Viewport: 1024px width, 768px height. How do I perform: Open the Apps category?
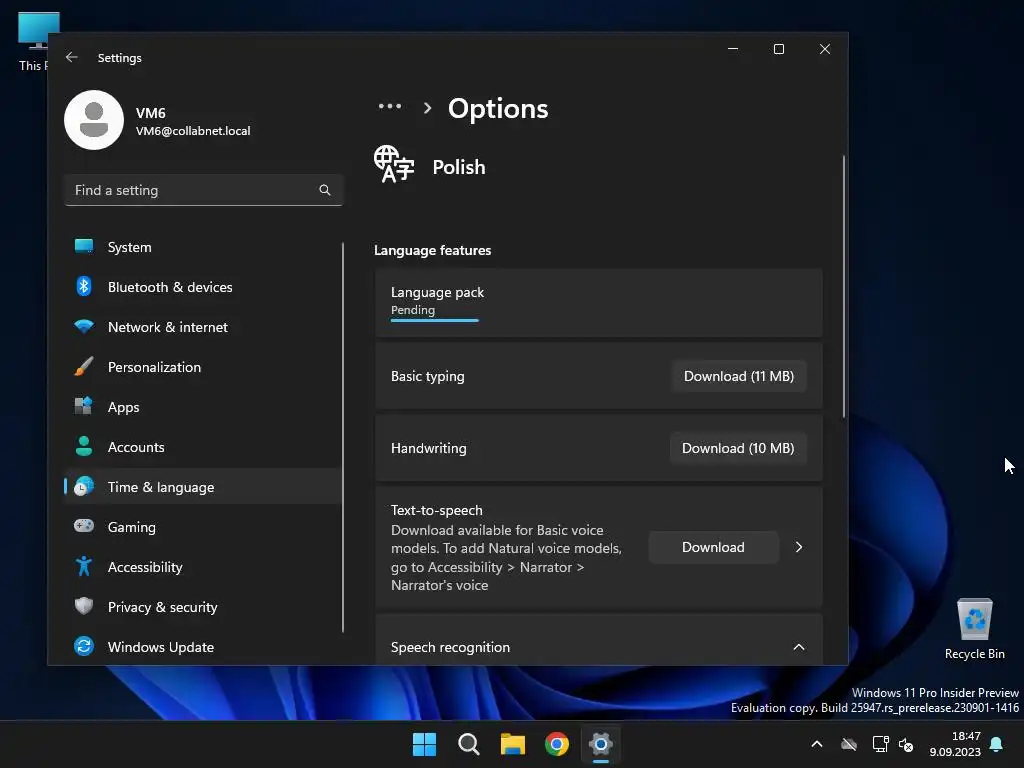pos(203,406)
